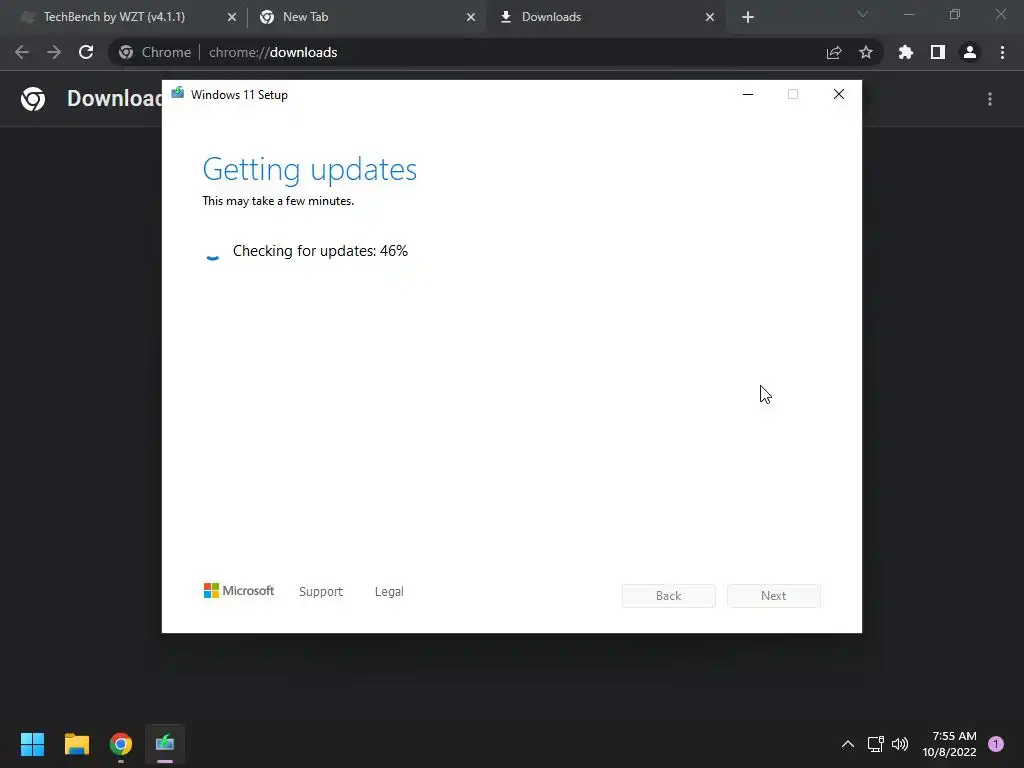The width and height of the screenshot is (1024, 768).
Task: Reload the downloads page
Action: [x=86, y=52]
